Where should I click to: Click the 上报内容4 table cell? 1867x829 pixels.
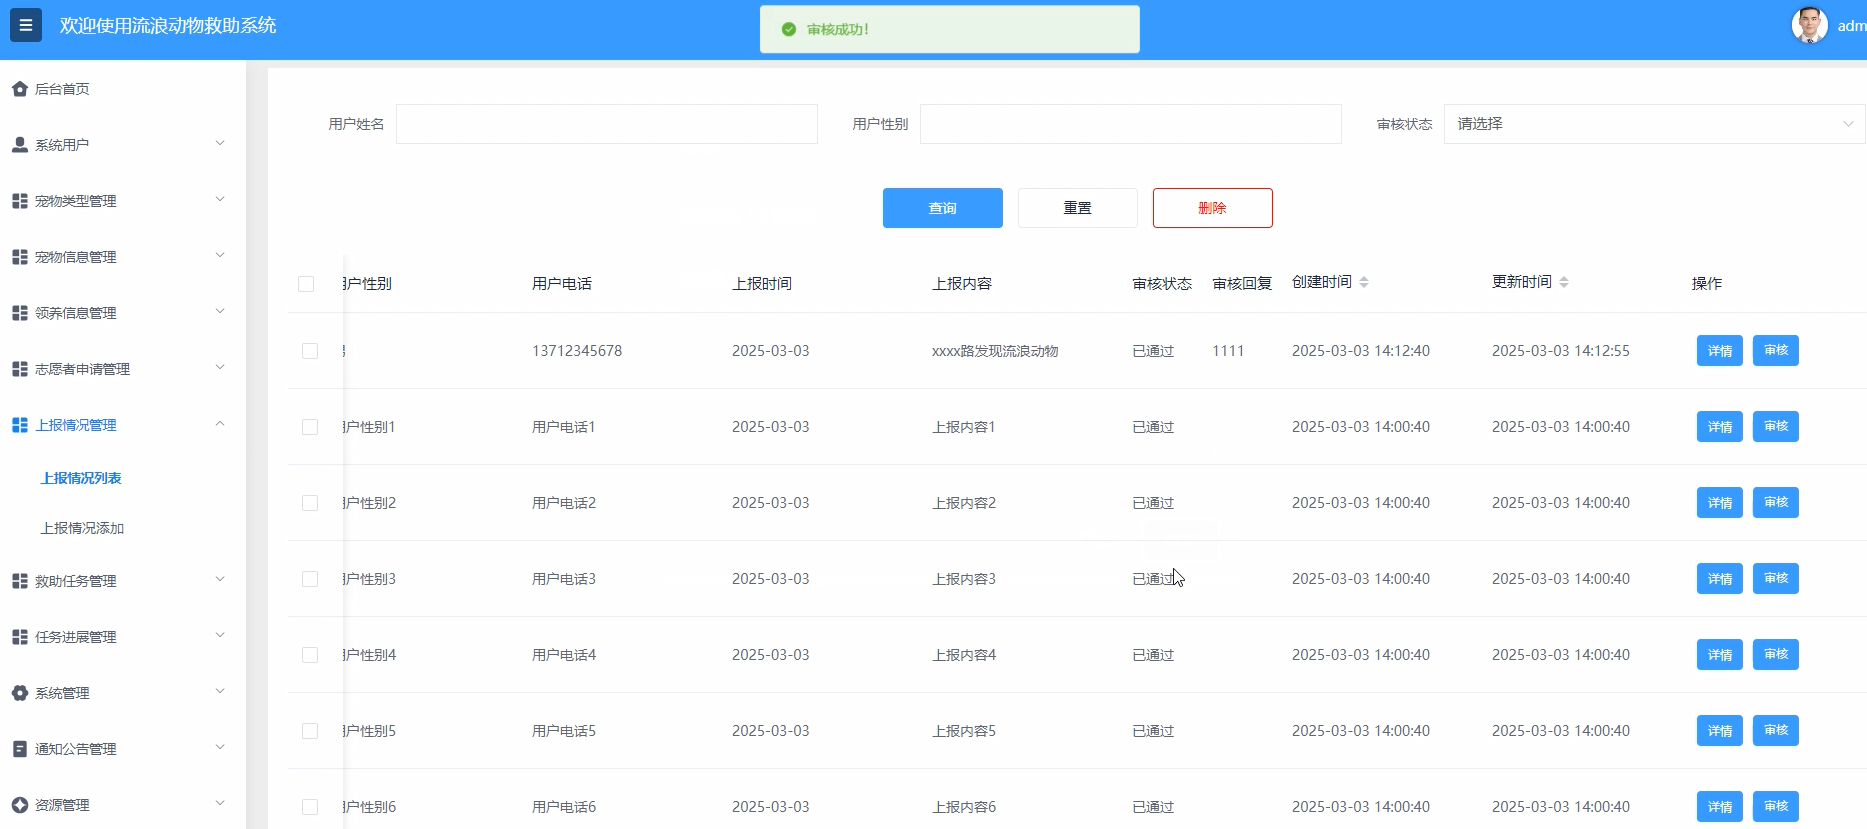pos(964,655)
